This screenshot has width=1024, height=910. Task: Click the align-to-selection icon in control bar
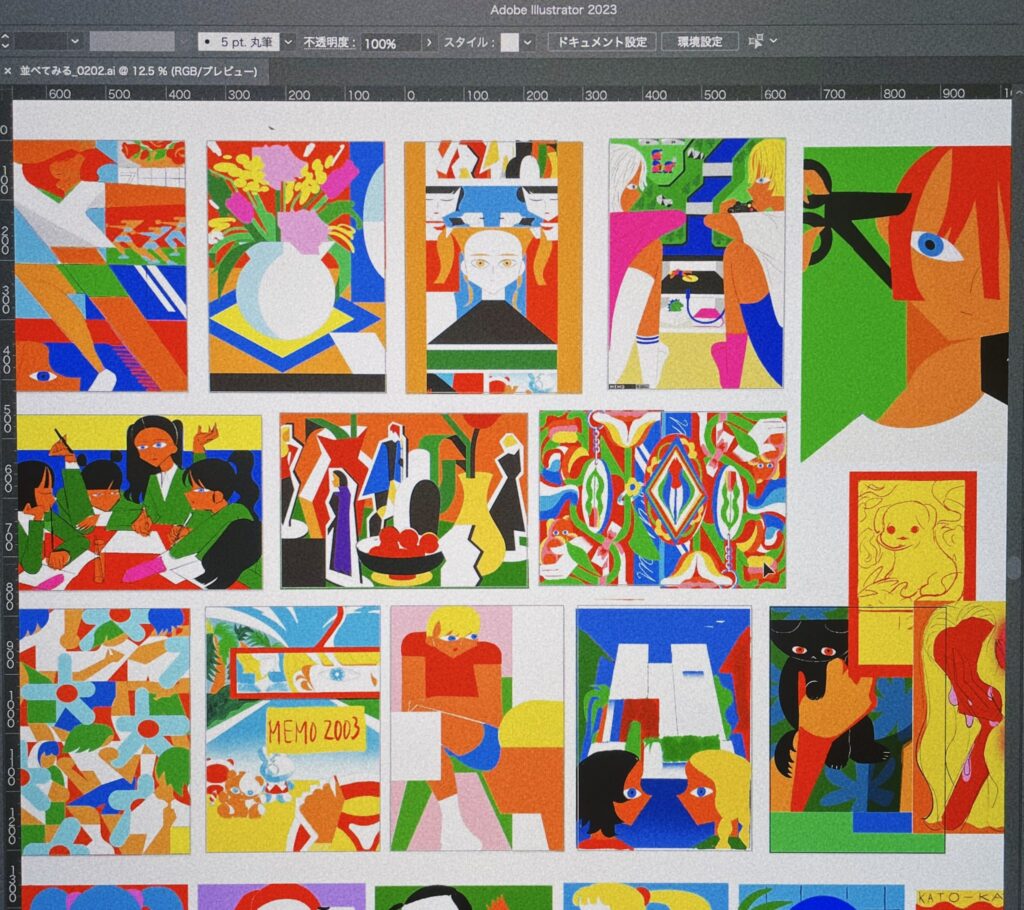(x=755, y=42)
